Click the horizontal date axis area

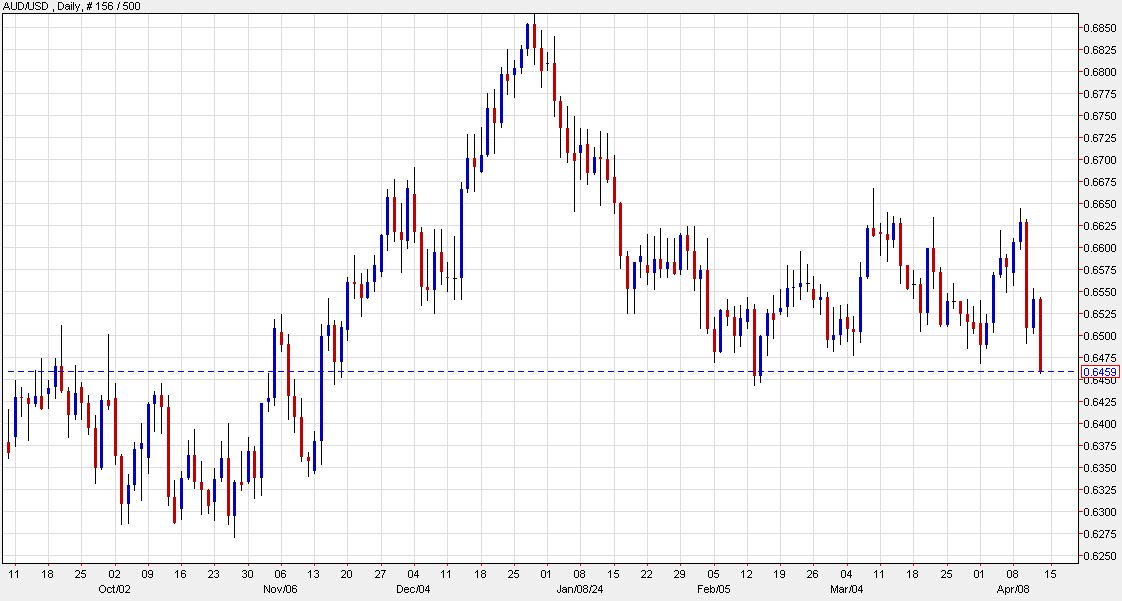coord(560,575)
